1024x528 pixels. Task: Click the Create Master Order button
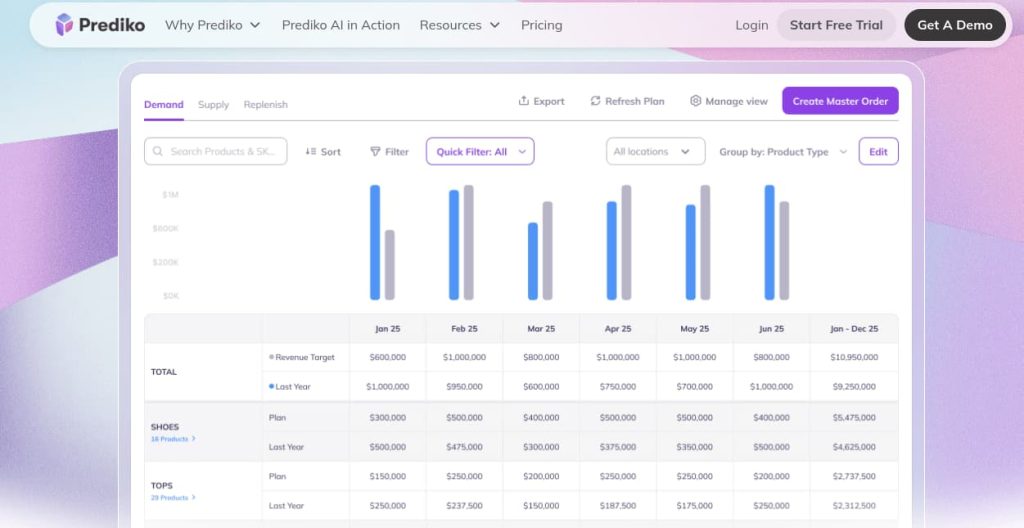840,101
